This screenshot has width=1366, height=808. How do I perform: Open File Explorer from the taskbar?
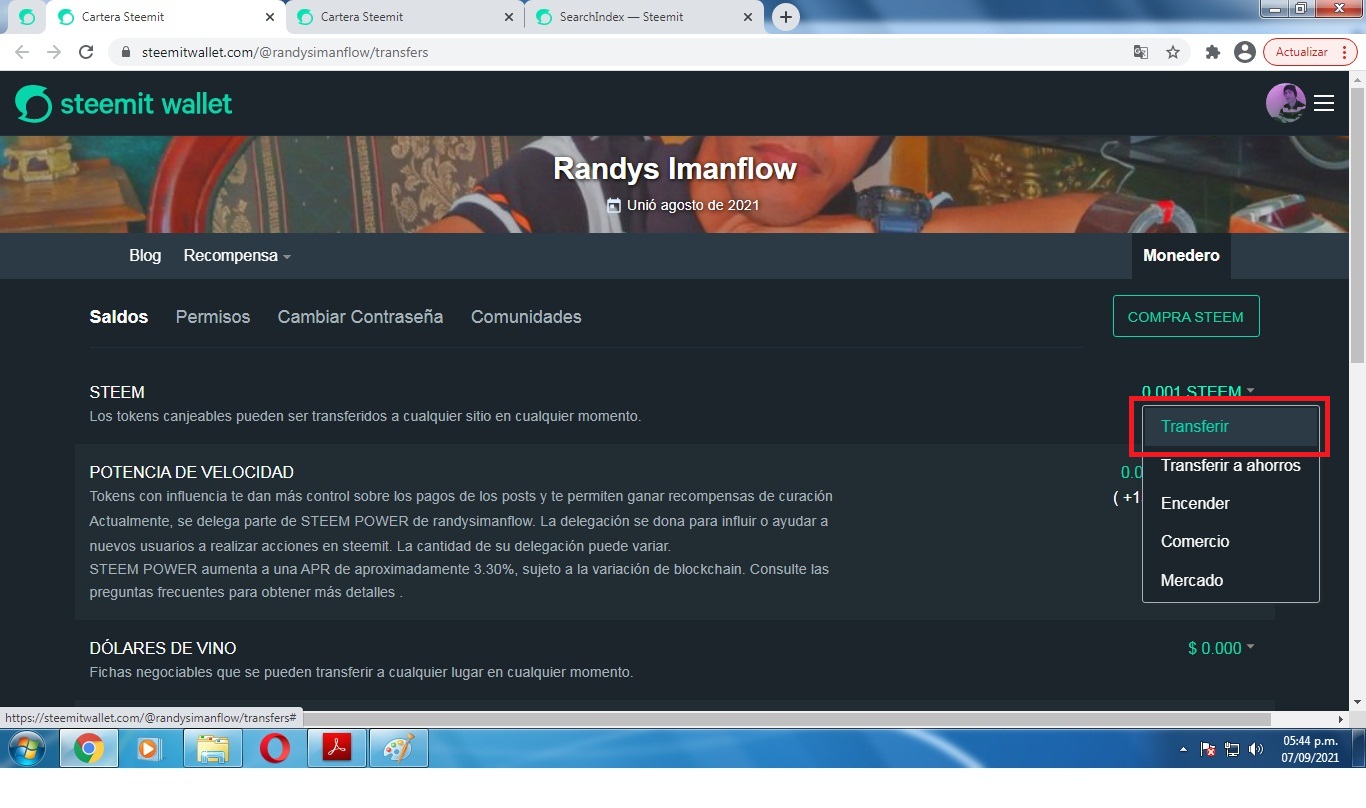(x=212, y=749)
